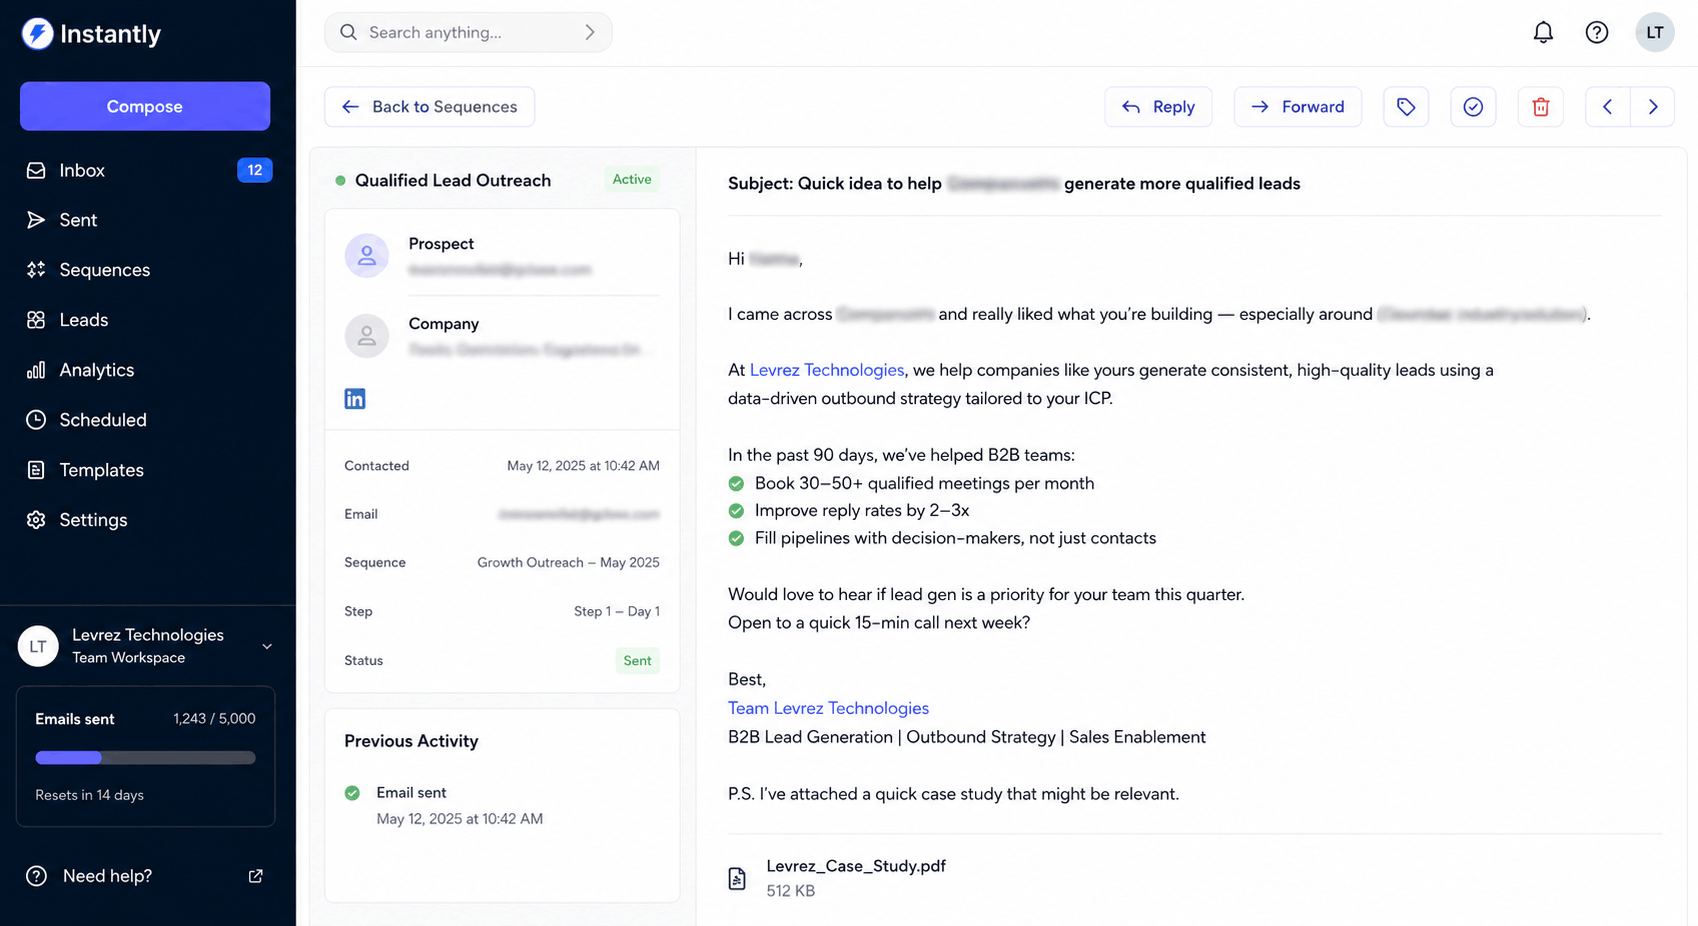Viewport: 1698px width, 926px height.
Task: Expand the Levrez Technologies workspace dropdown
Action: [267, 646]
